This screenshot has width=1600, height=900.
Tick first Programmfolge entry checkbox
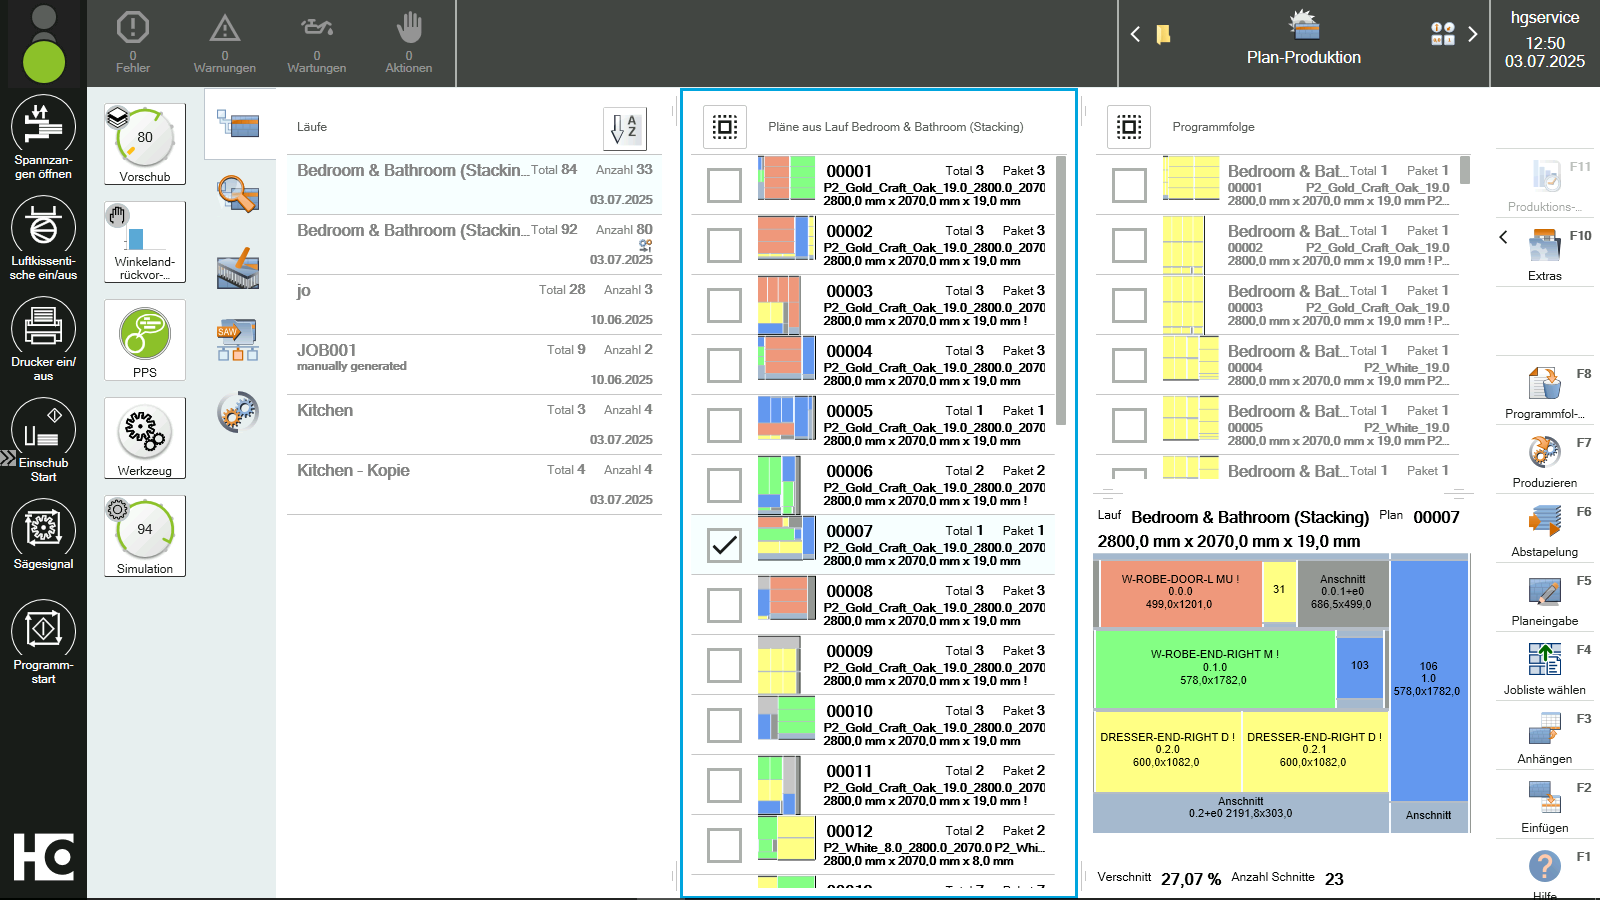tap(1129, 185)
